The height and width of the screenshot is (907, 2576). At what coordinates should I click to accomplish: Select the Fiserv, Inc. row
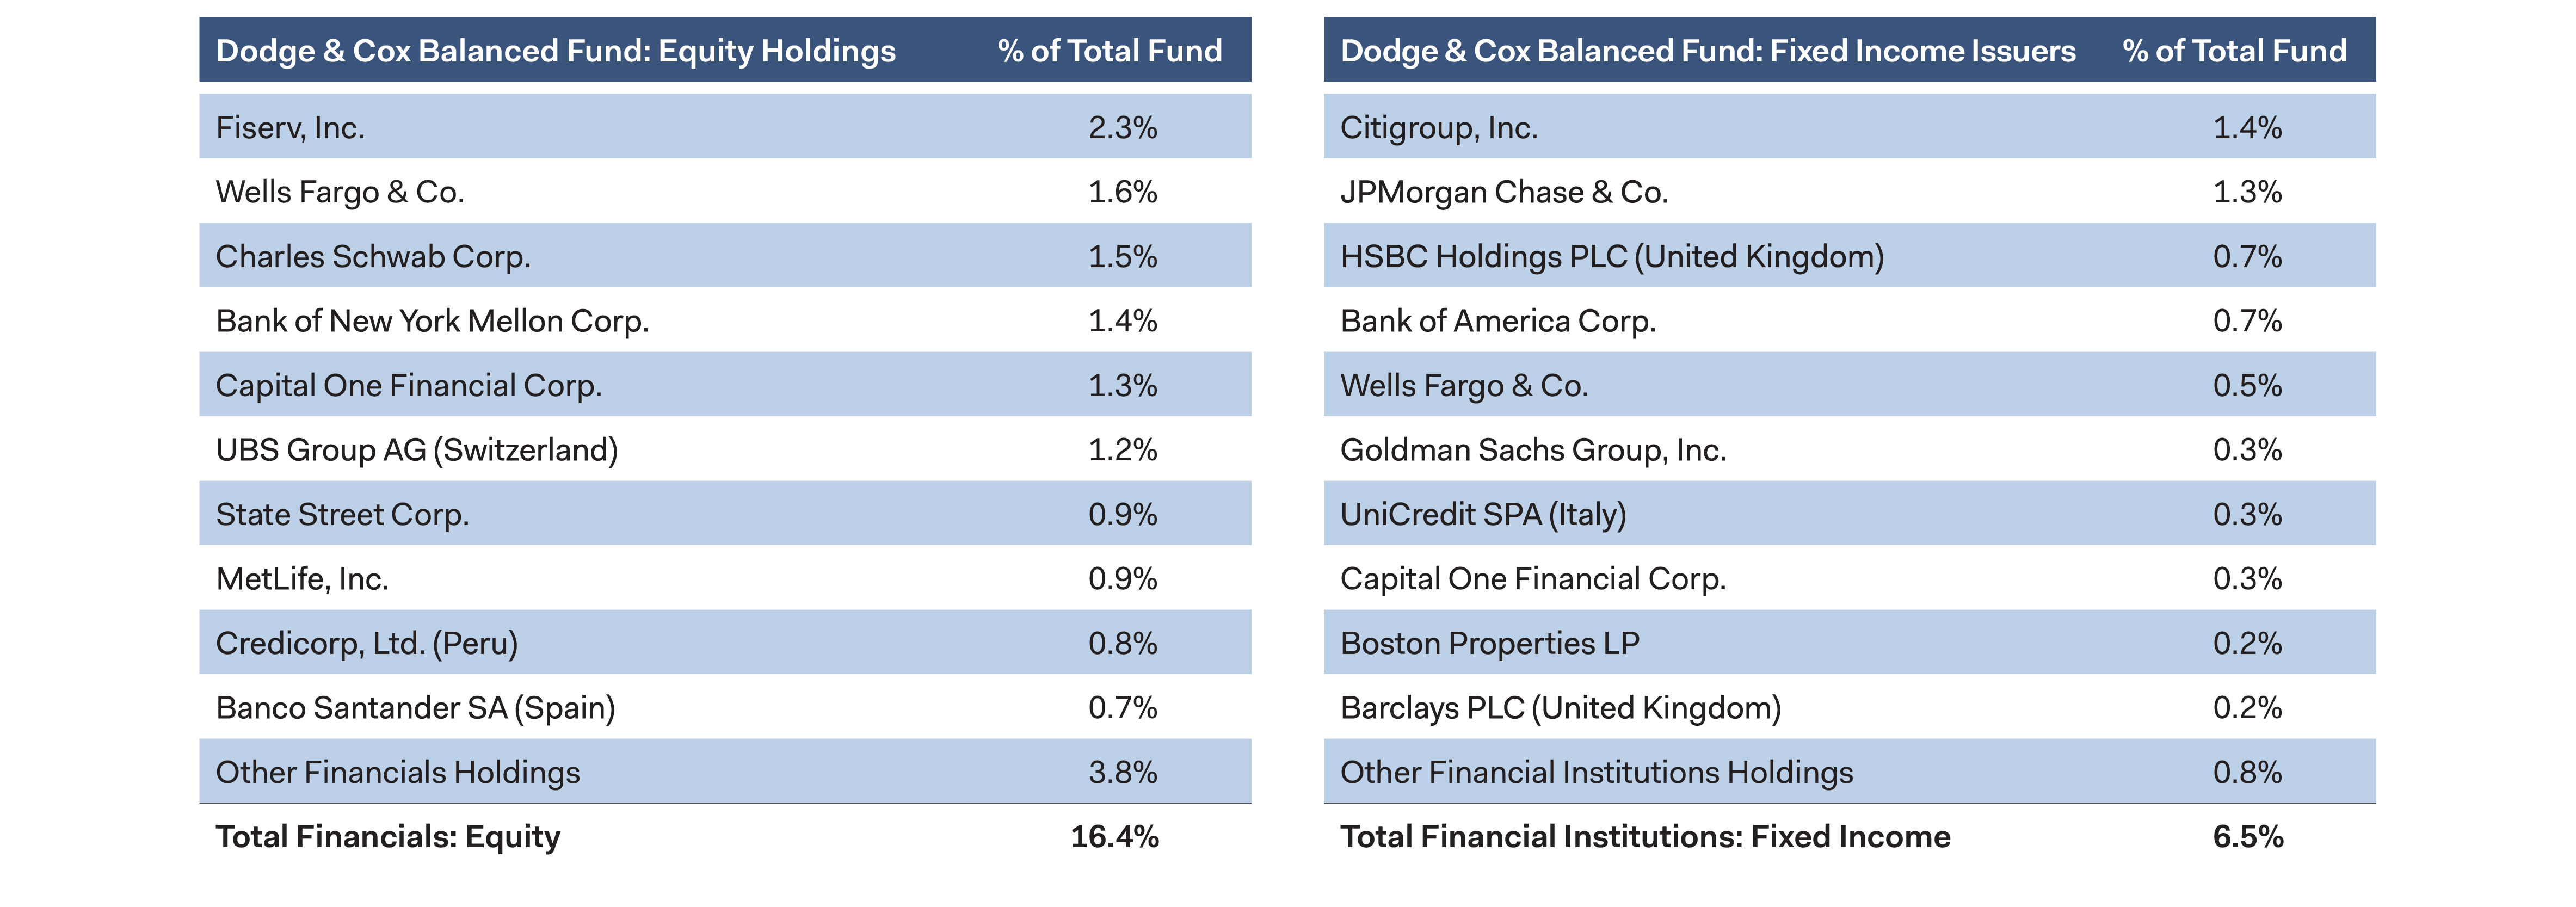click(x=290, y=128)
